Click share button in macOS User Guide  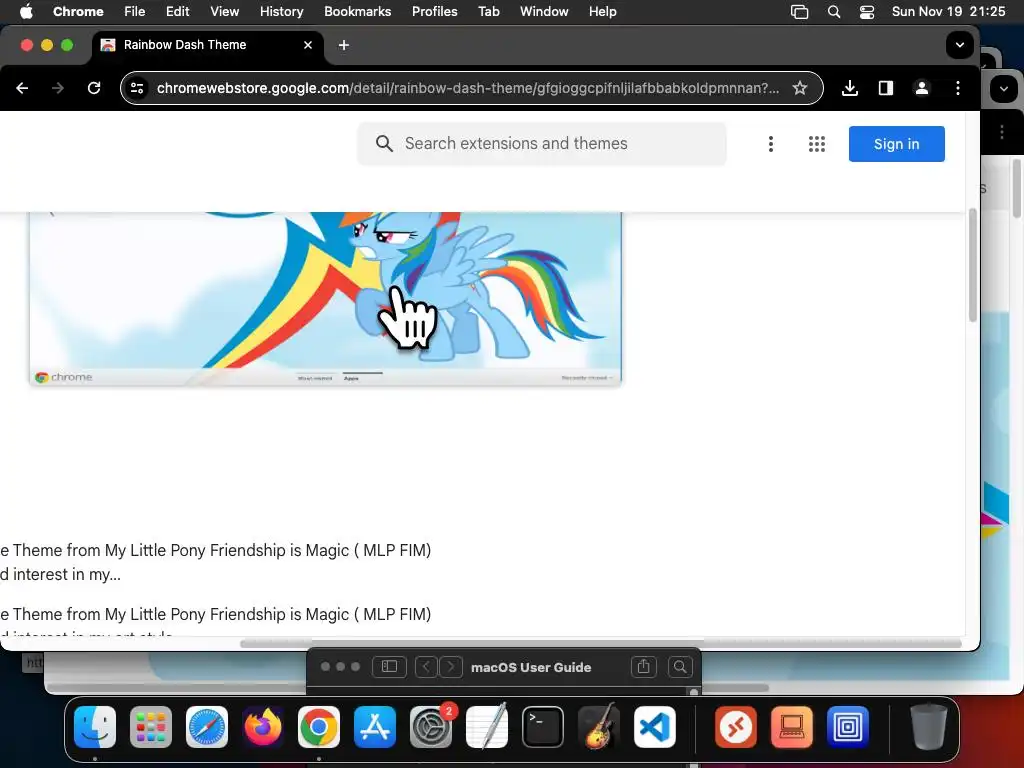pyautogui.click(x=643, y=666)
